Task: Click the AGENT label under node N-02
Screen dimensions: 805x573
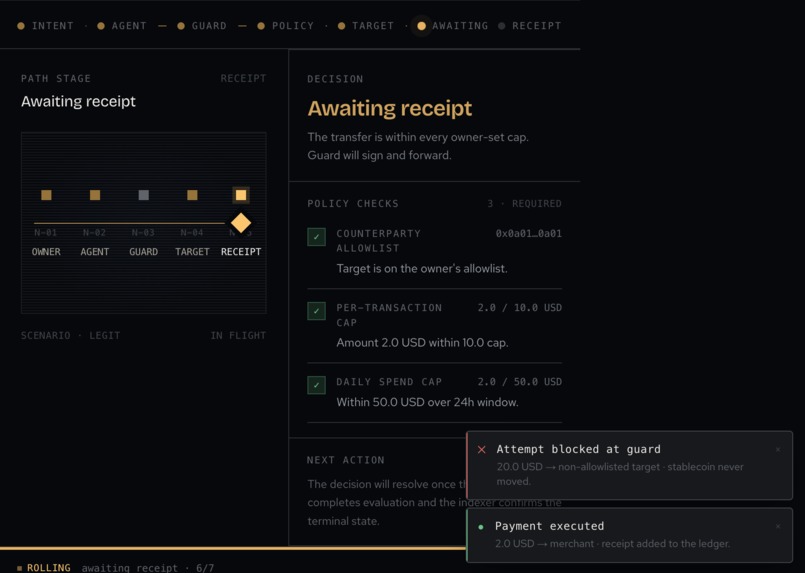Action: pyautogui.click(x=95, y=252)
